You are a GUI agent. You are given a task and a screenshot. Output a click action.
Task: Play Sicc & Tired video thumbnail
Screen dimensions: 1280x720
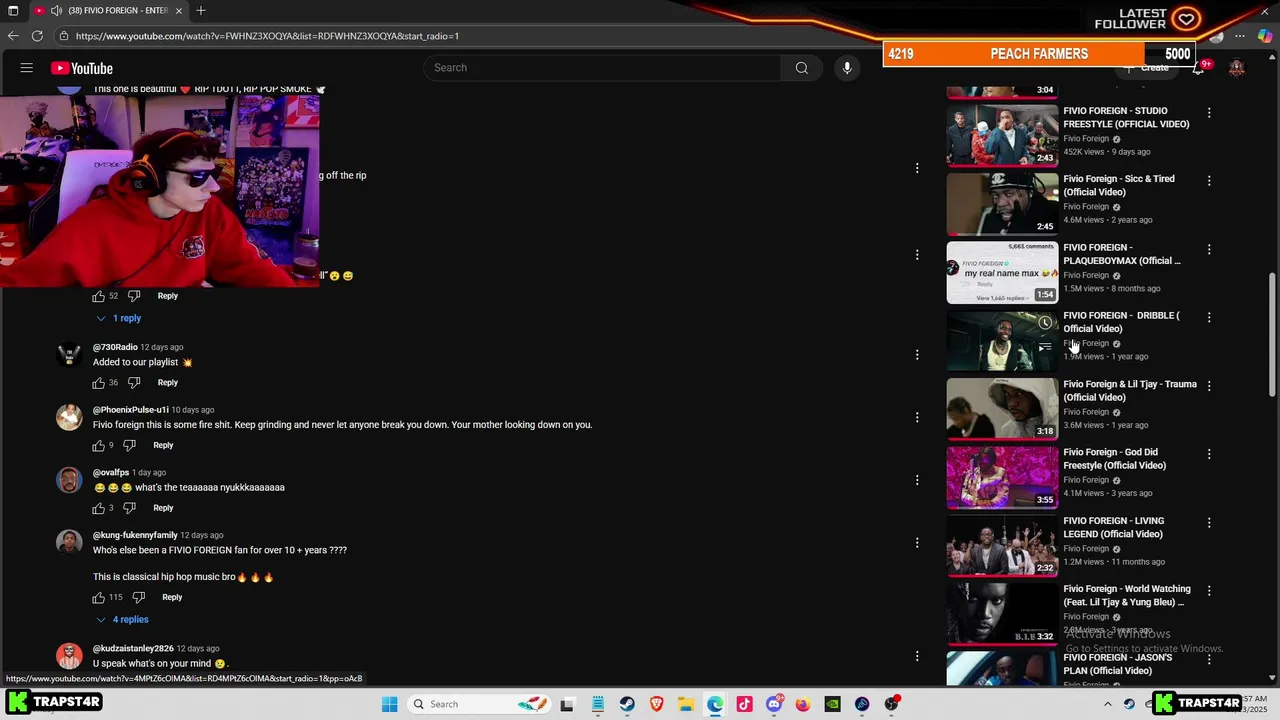pyautogui.click(x=1002, y=204)
